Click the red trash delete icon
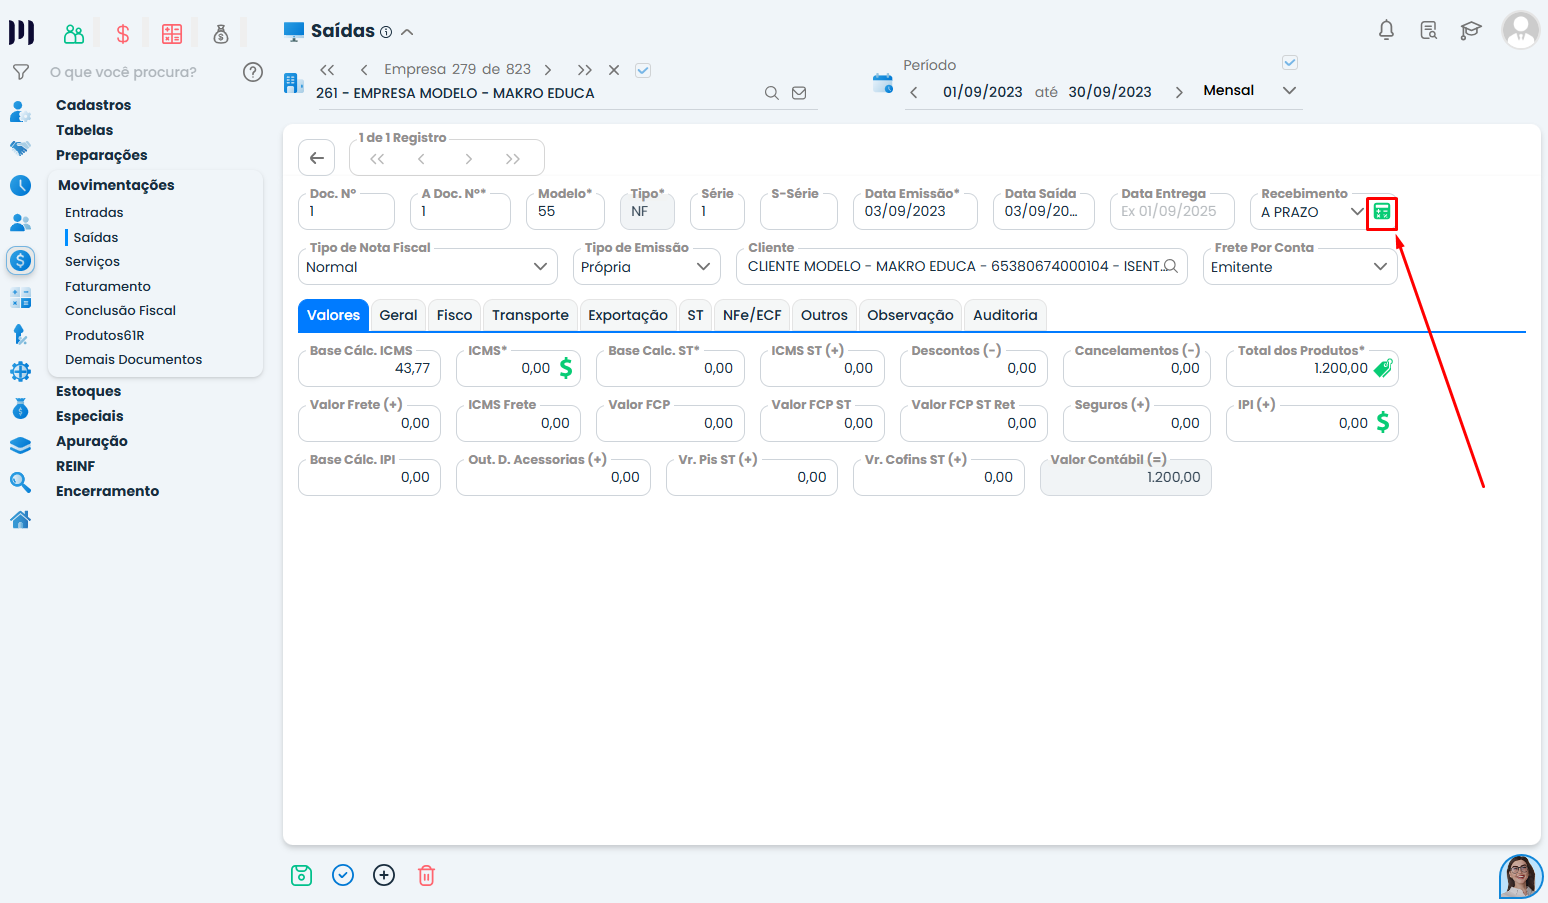 pyautogui.click(x=426, y=876)
